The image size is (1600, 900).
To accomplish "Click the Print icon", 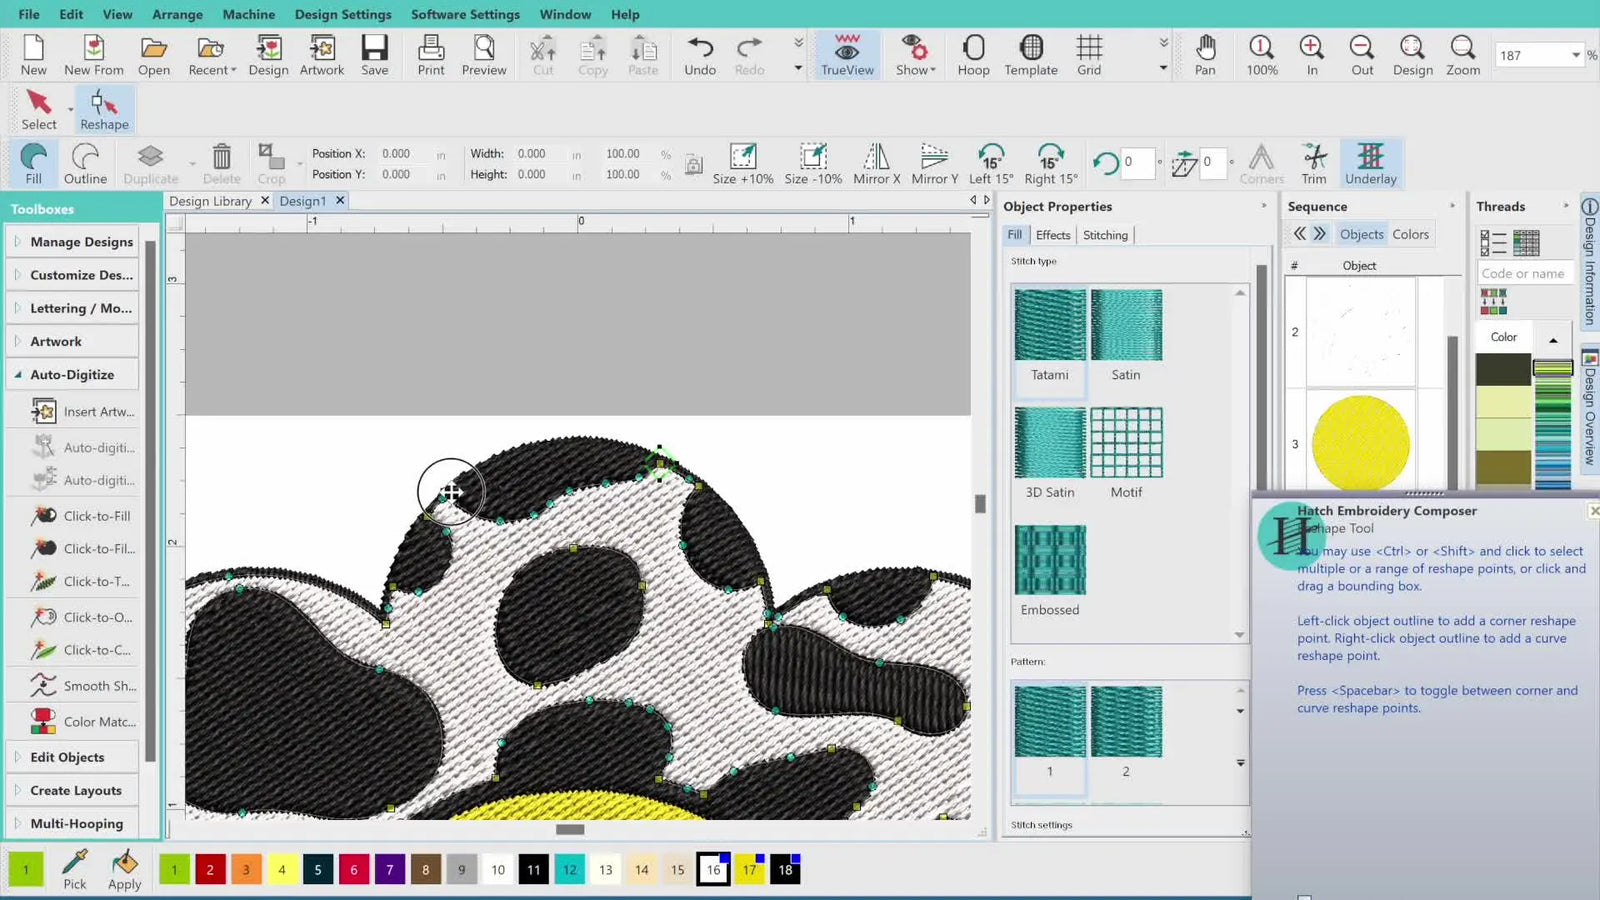I will pyautogui.click(x=431, y=55).
